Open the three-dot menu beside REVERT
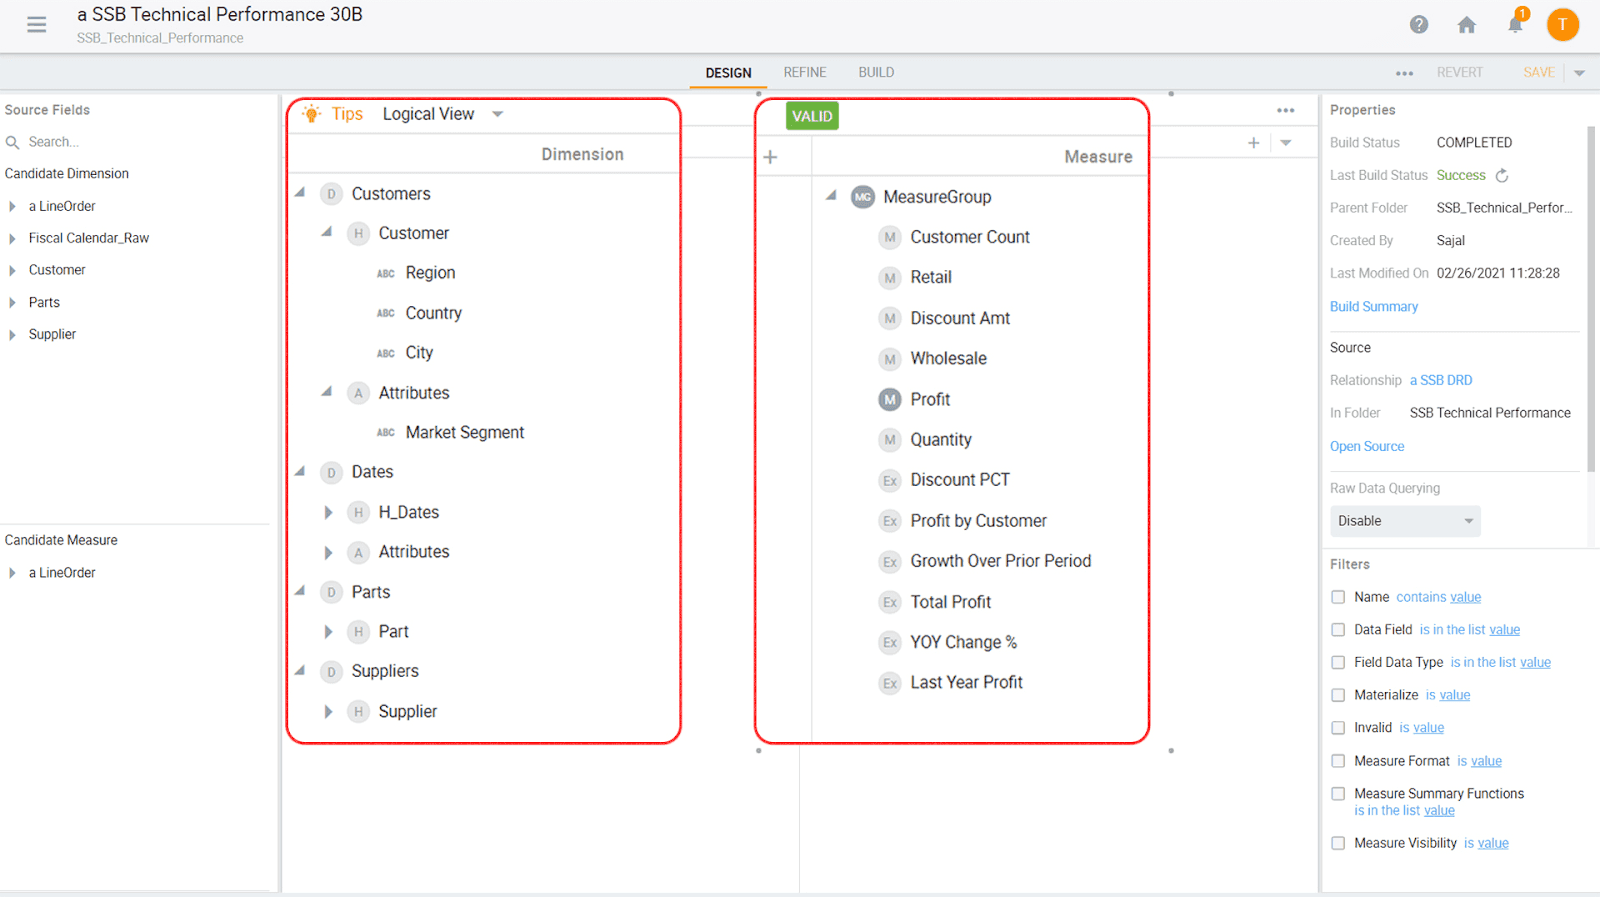 pyautogui.click(x=1405, y=73)
